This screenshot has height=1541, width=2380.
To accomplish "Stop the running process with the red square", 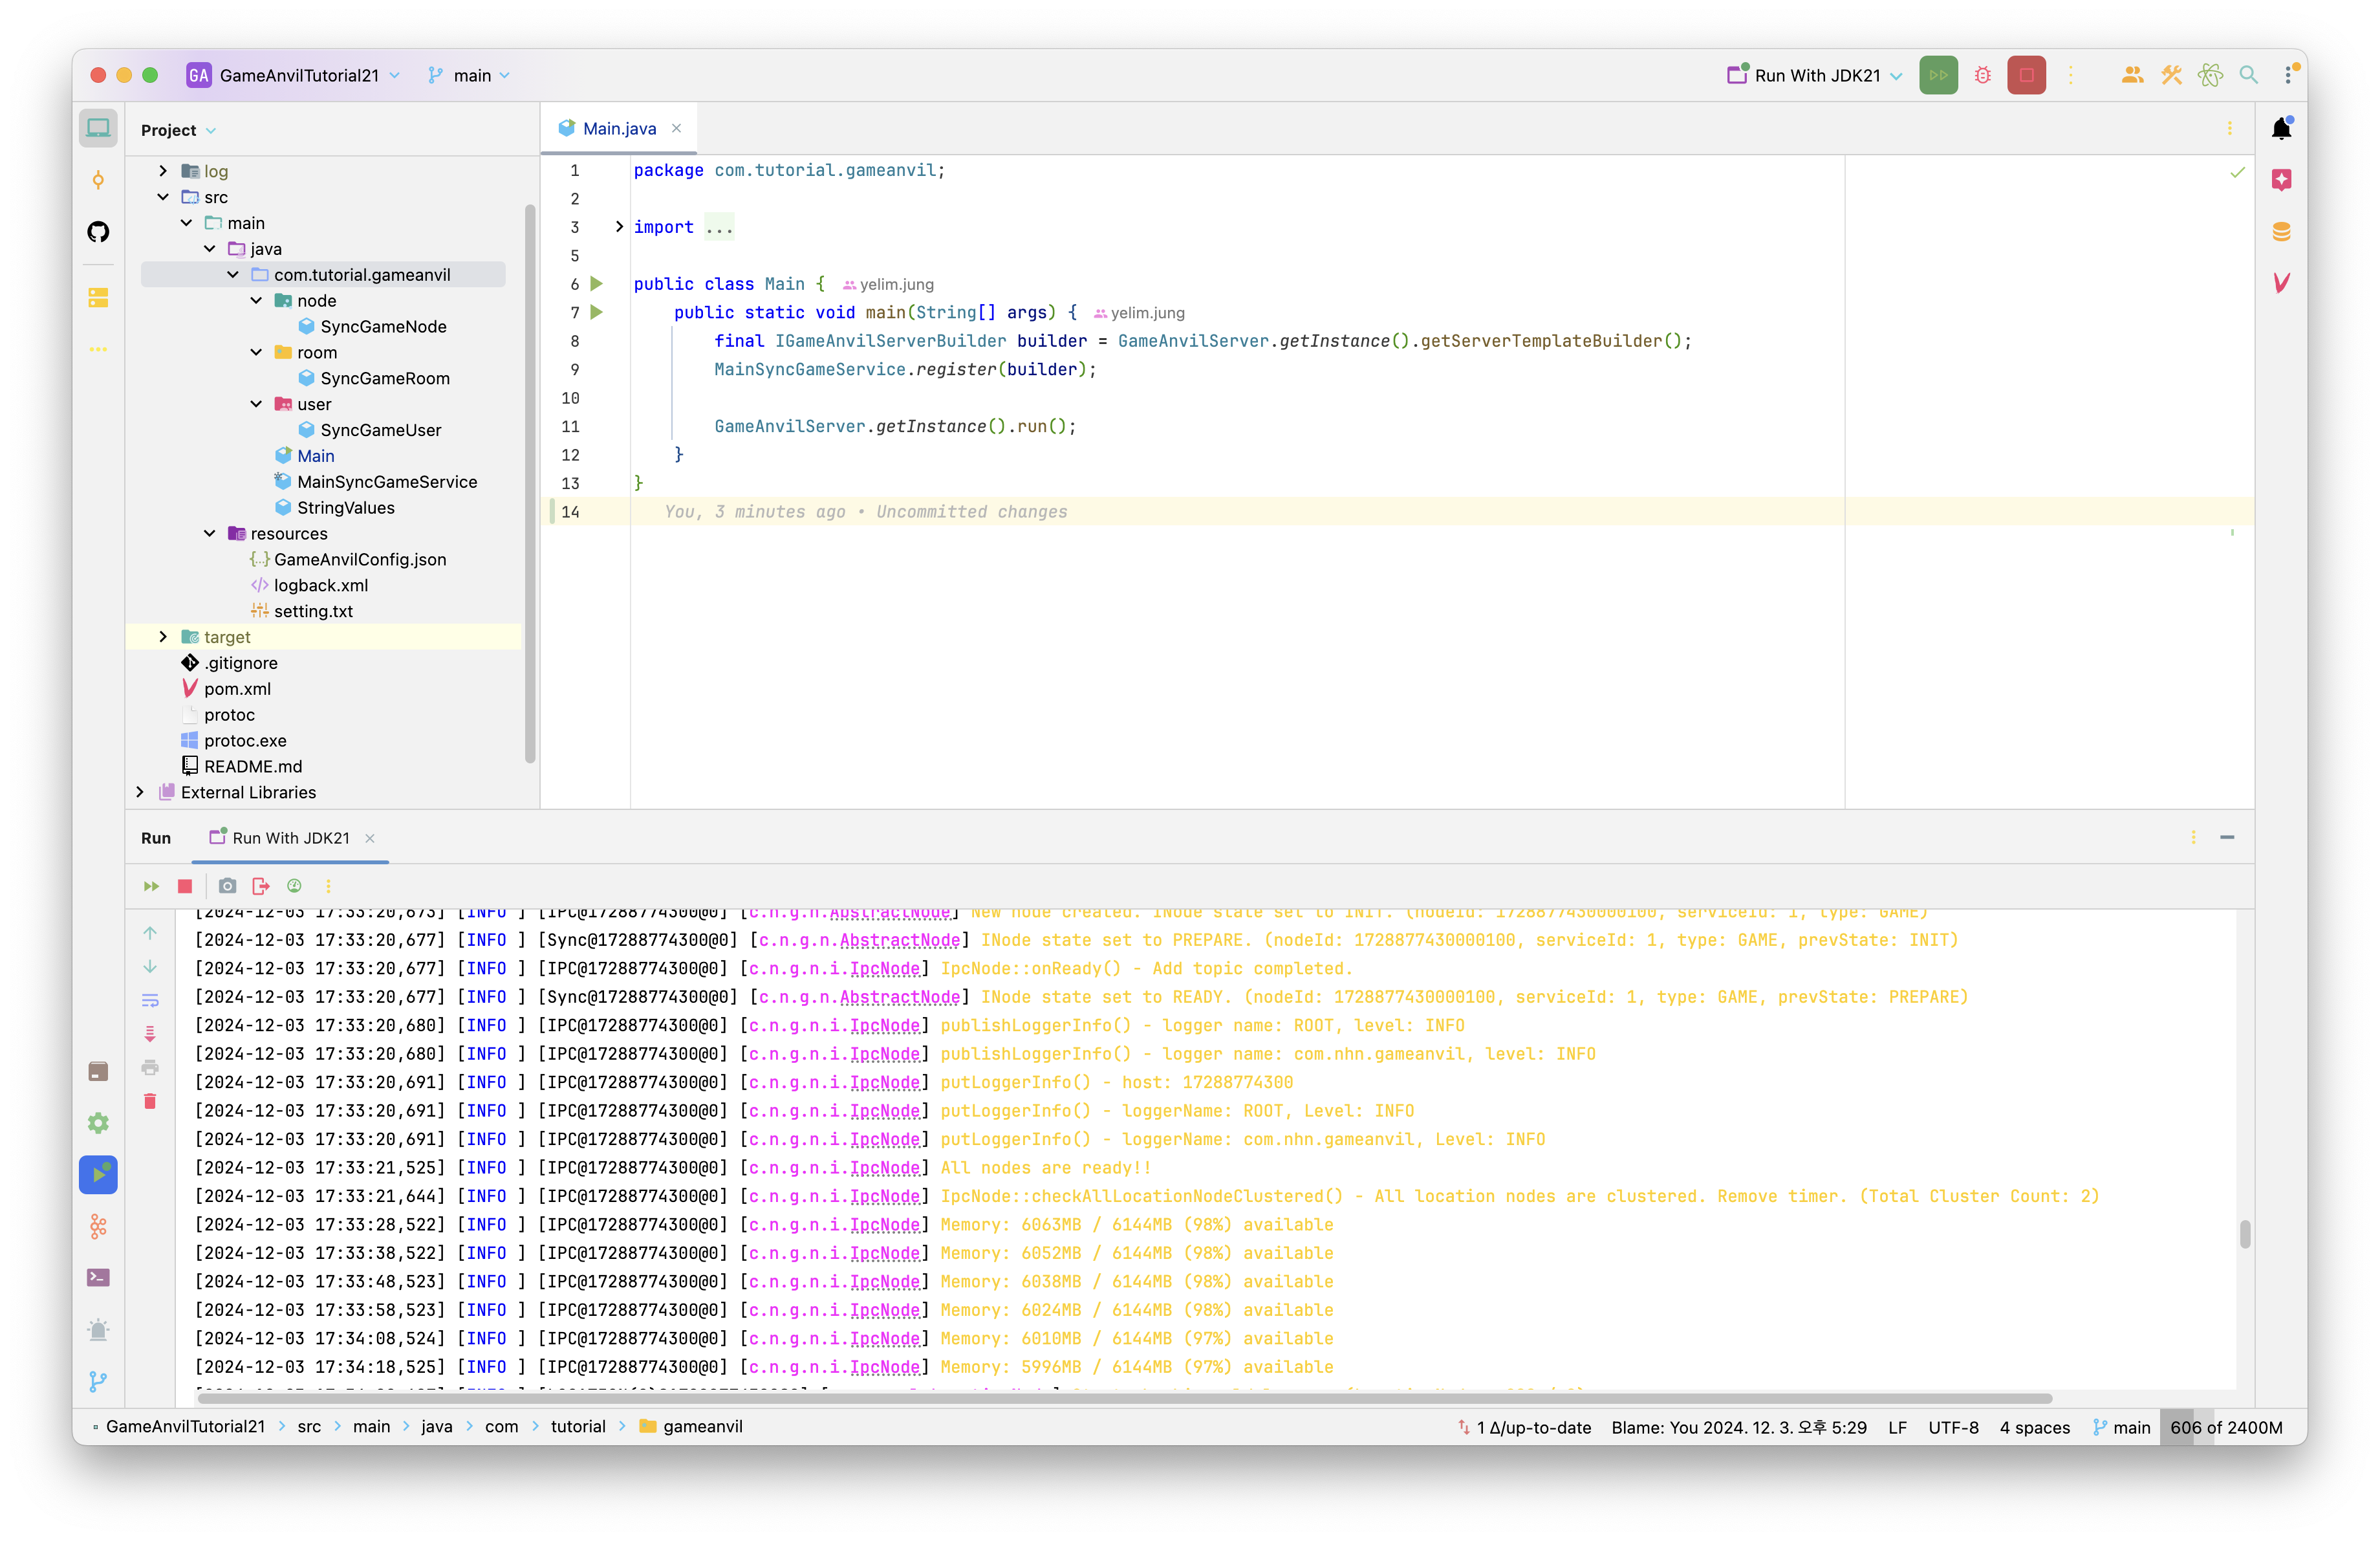I will 2026,75.
